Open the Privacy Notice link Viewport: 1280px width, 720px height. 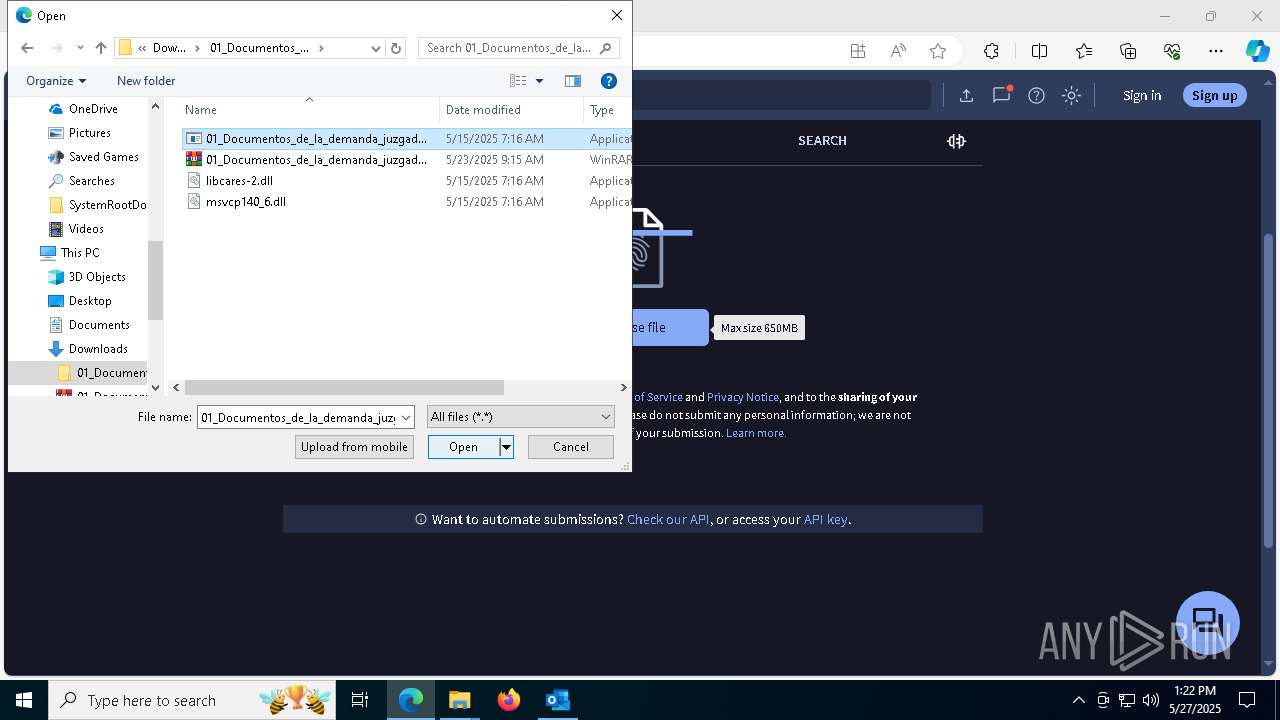pyautogui.click(x=743, y=397)
